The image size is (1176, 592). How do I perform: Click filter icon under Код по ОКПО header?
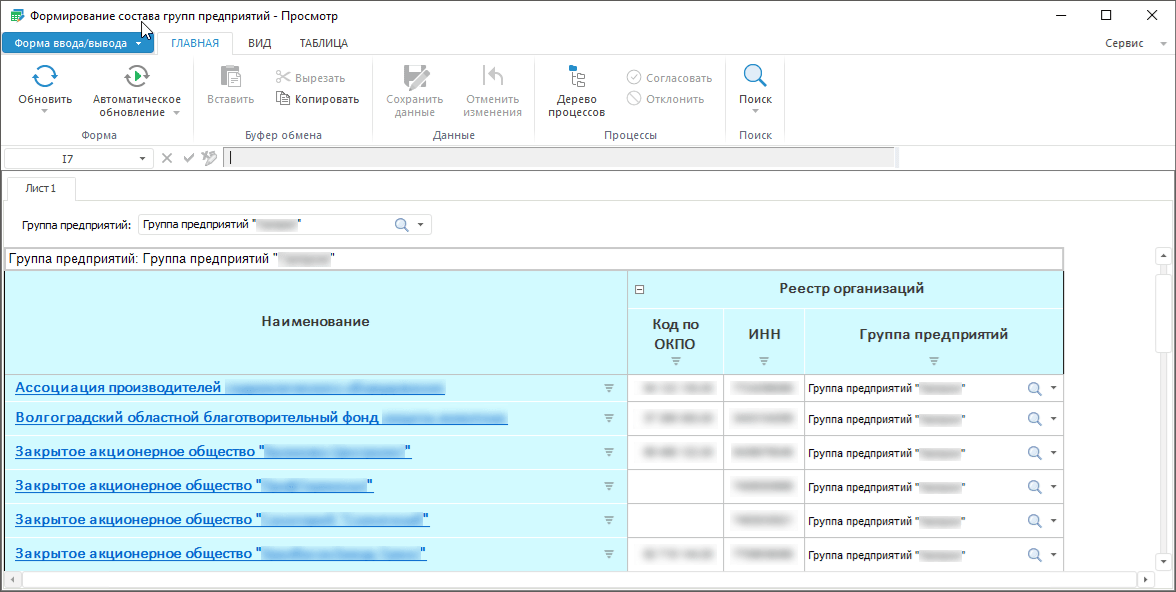point(676,361)
